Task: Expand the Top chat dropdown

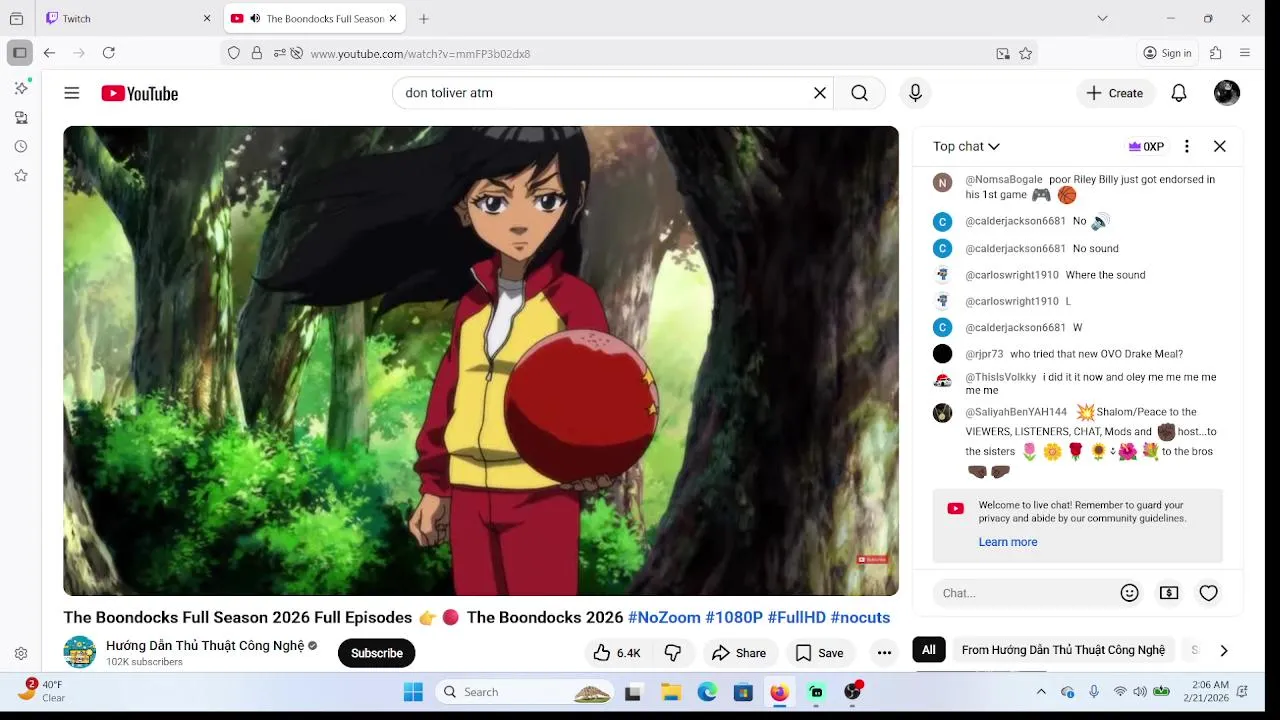Action: (x=966, y=146)
